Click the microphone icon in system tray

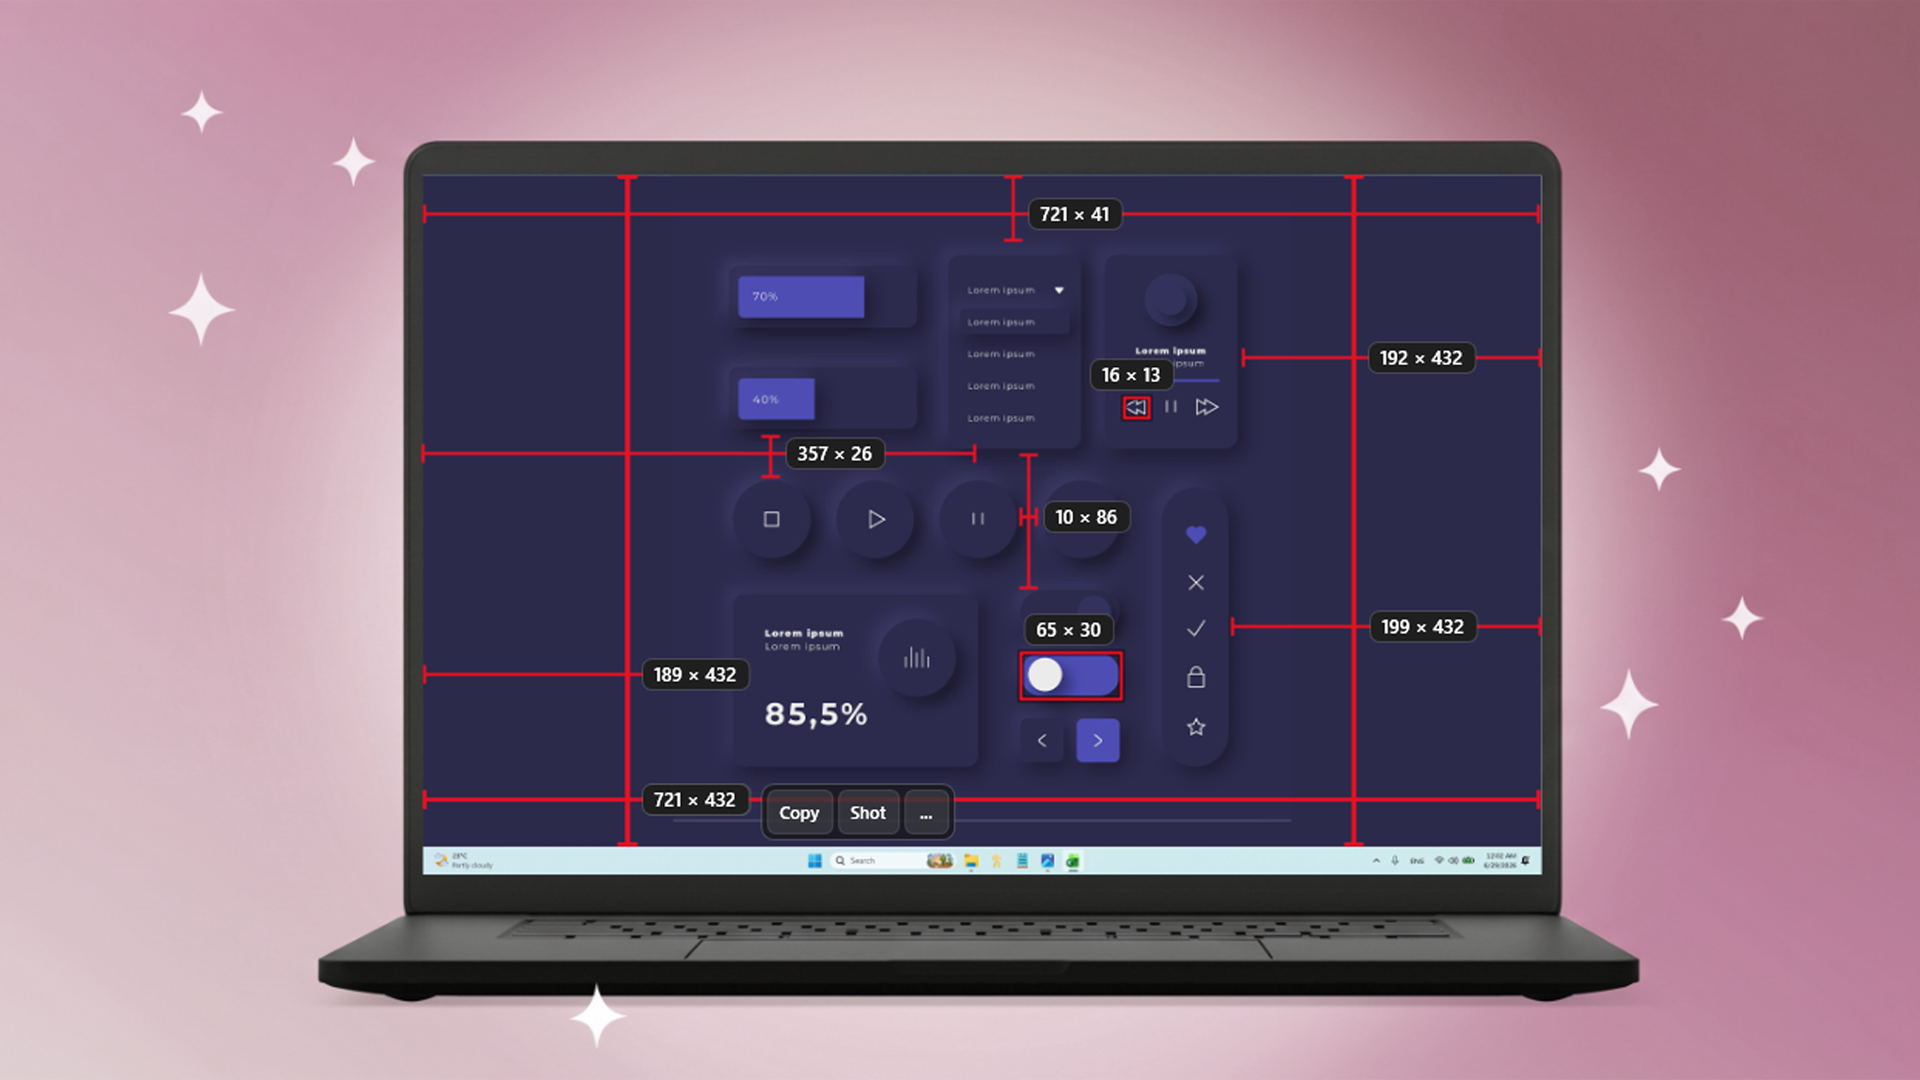tap(1395, 860)
